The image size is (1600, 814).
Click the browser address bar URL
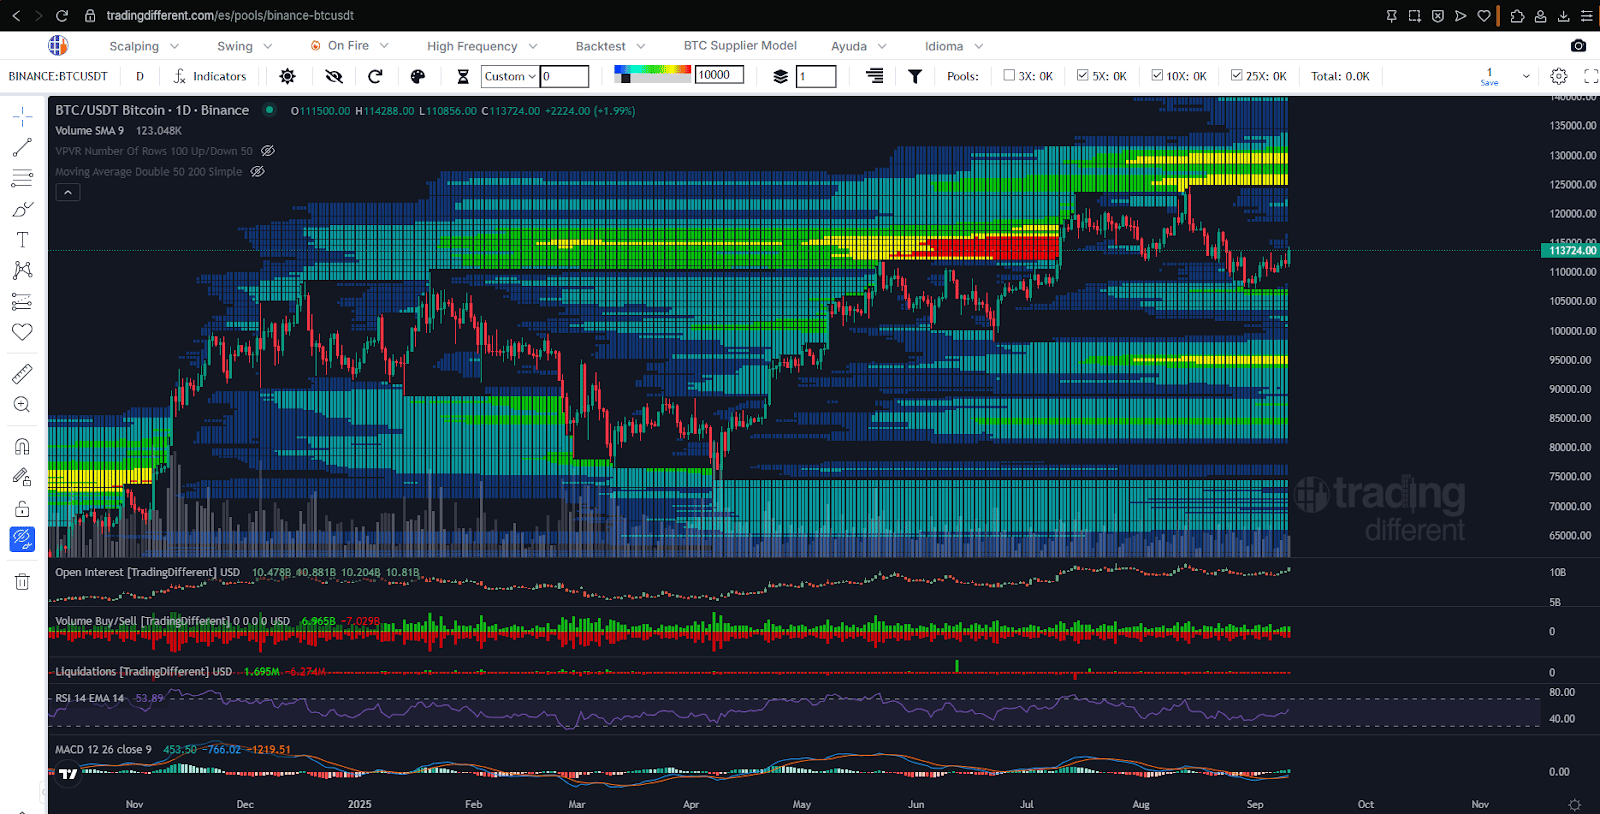(x=230, y=16)
